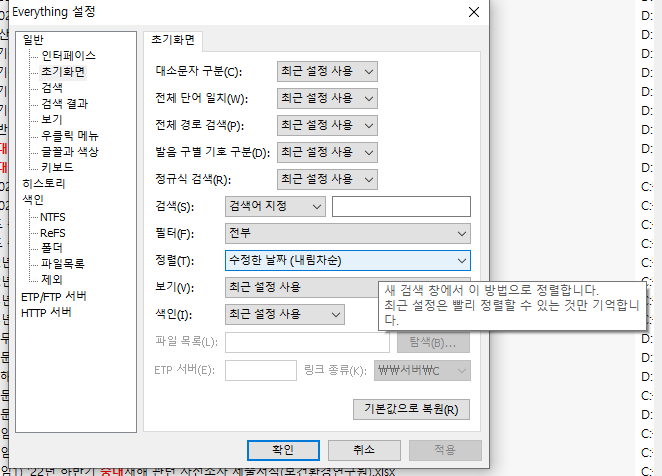Click the 초기화면 tab header
The image size is (662, 476).
(x=173, y=40)
